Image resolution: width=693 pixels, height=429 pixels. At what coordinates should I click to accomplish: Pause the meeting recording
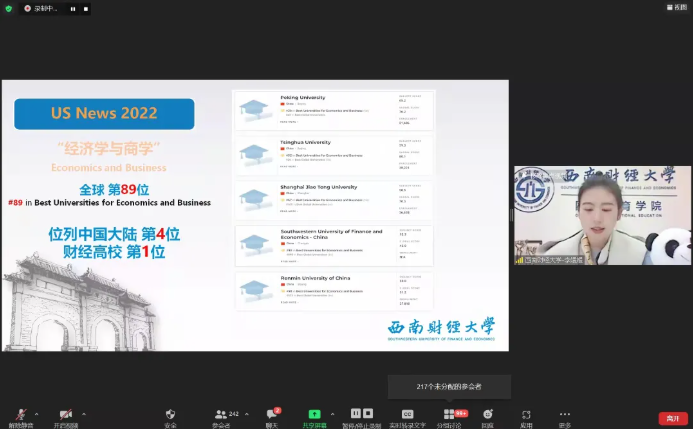click(x=73, y=8)
